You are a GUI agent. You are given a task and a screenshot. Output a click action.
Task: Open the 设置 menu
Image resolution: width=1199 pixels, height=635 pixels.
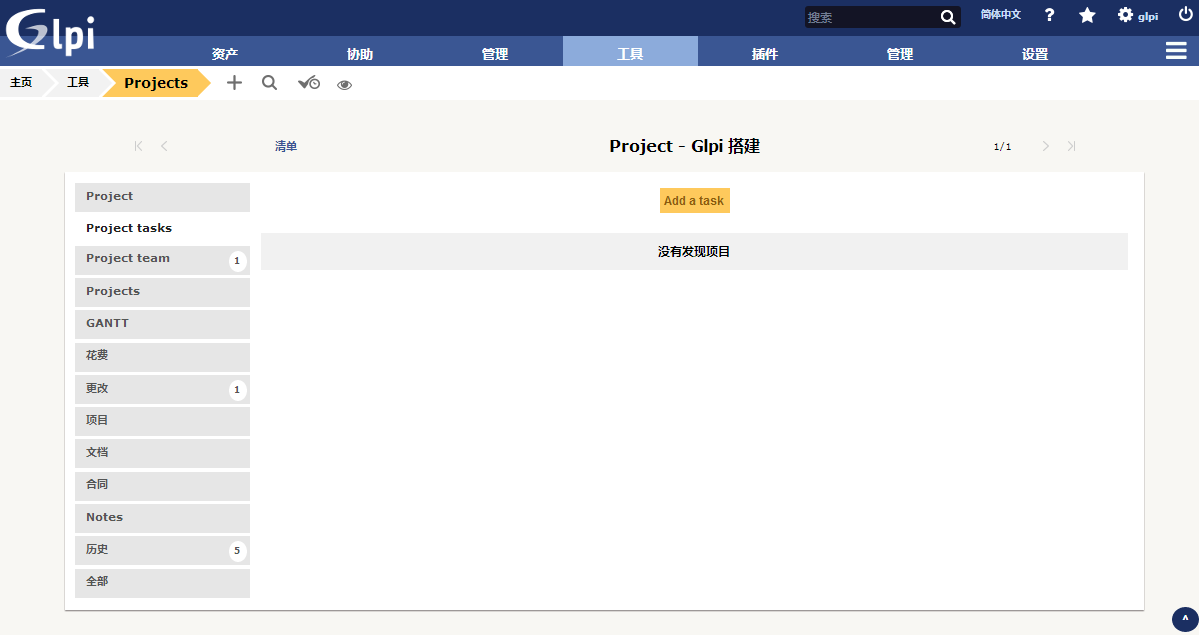point(1035,54)
